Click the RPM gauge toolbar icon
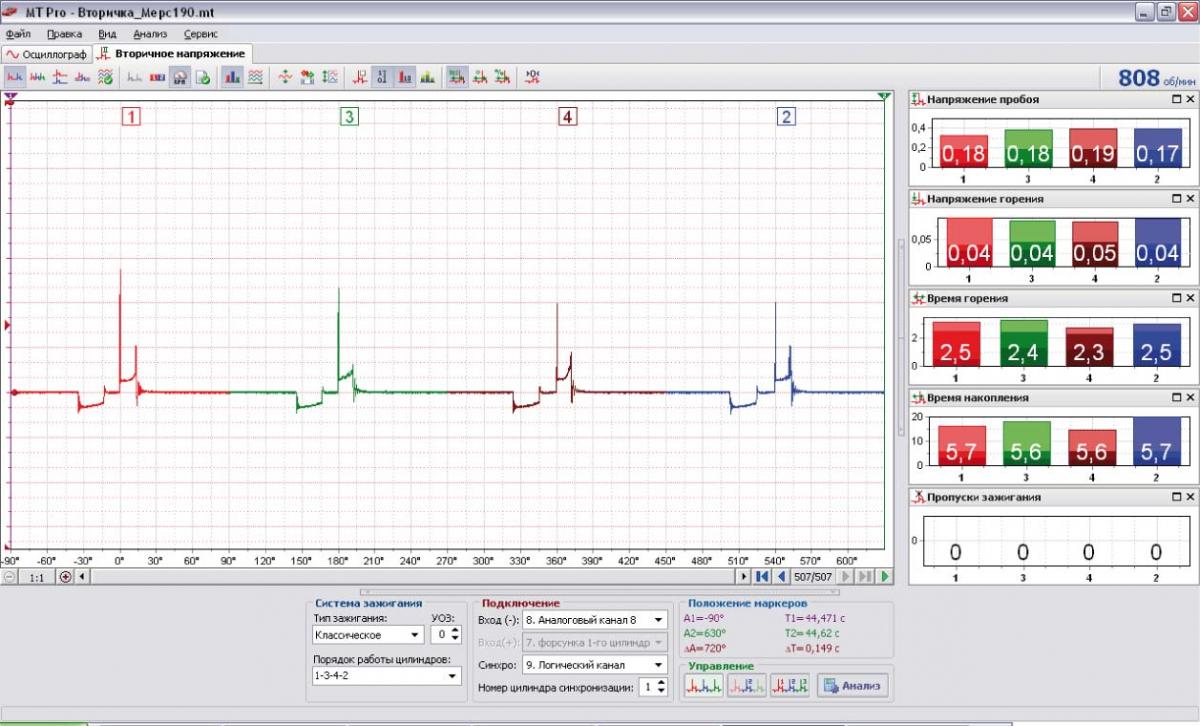 181,76
